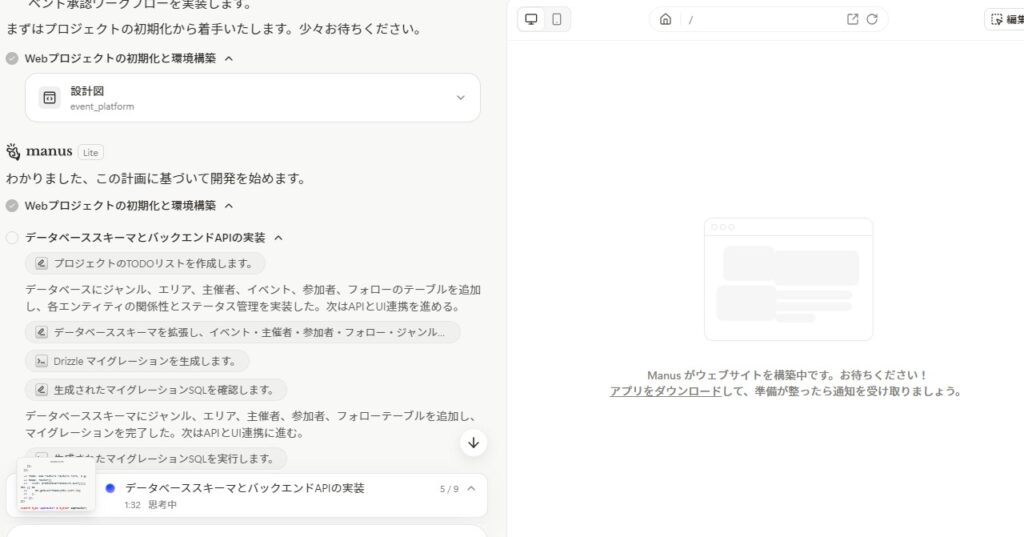Viewport: 1024px width, 537px height.
Task: Collapse the 5/9 task progress panel
Action: (x=471, y=488)
